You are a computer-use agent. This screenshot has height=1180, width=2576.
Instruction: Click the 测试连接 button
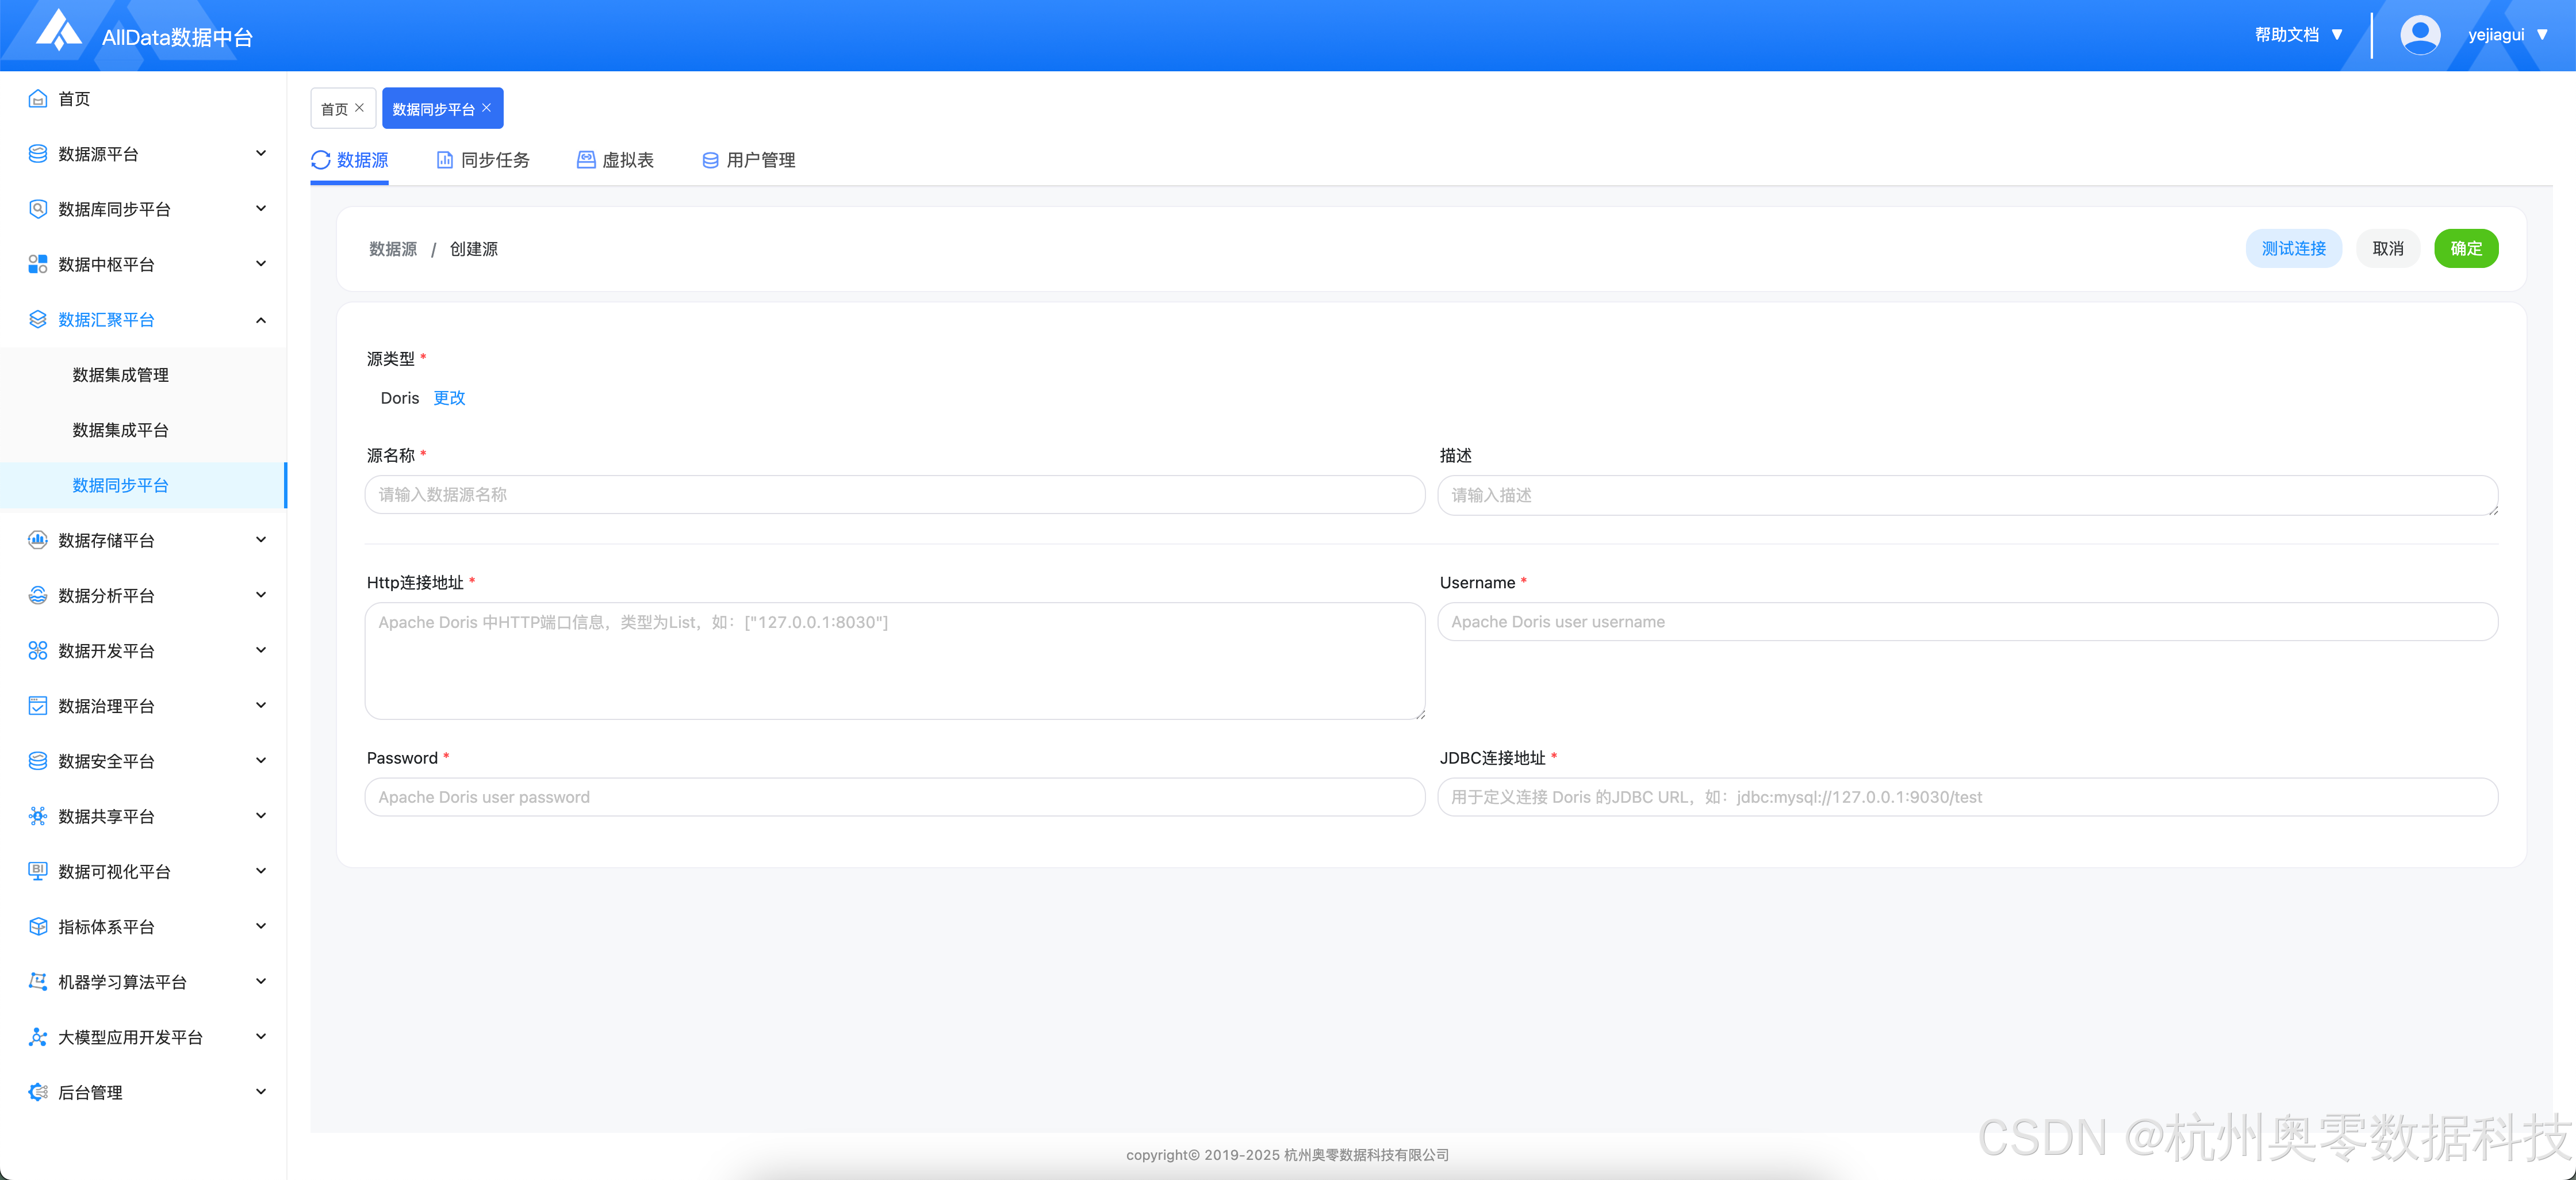(2293, 248)
